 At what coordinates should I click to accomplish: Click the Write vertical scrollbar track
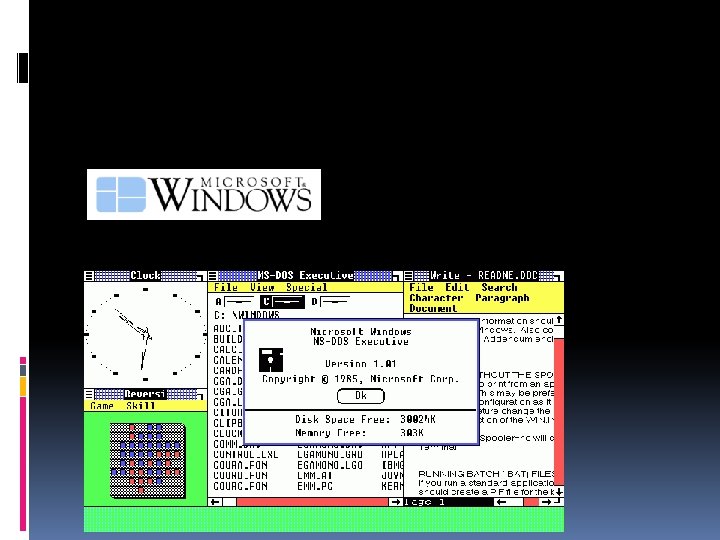coord(559,406)
